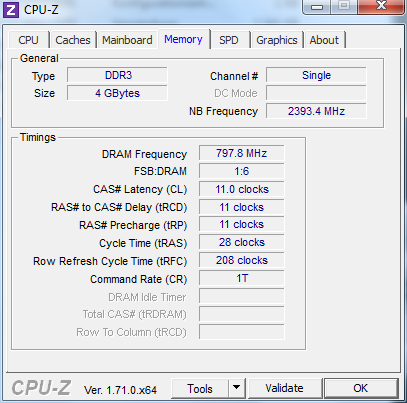Viewport: 407px width, 403px height.
Task: Open the Caches tab
Action: point(73,40)
